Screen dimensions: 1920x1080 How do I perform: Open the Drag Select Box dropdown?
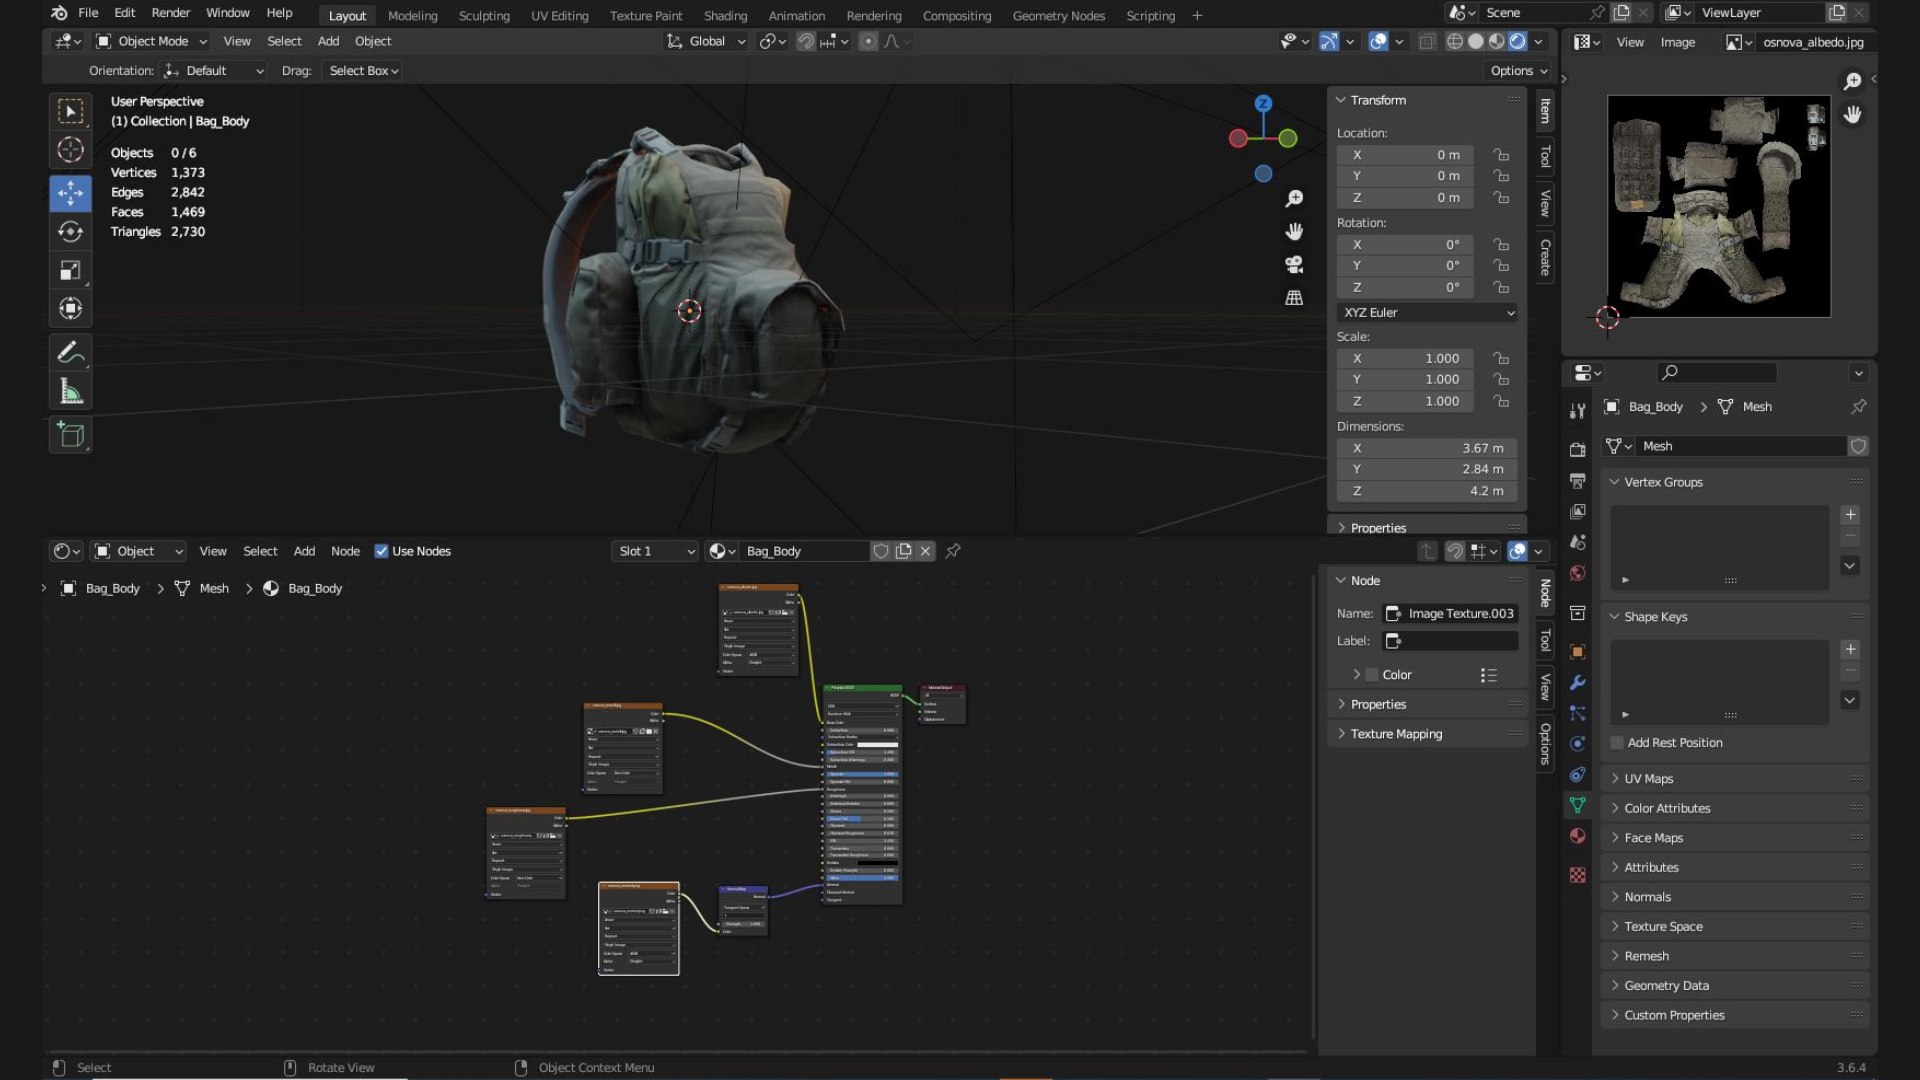point(364,71)
